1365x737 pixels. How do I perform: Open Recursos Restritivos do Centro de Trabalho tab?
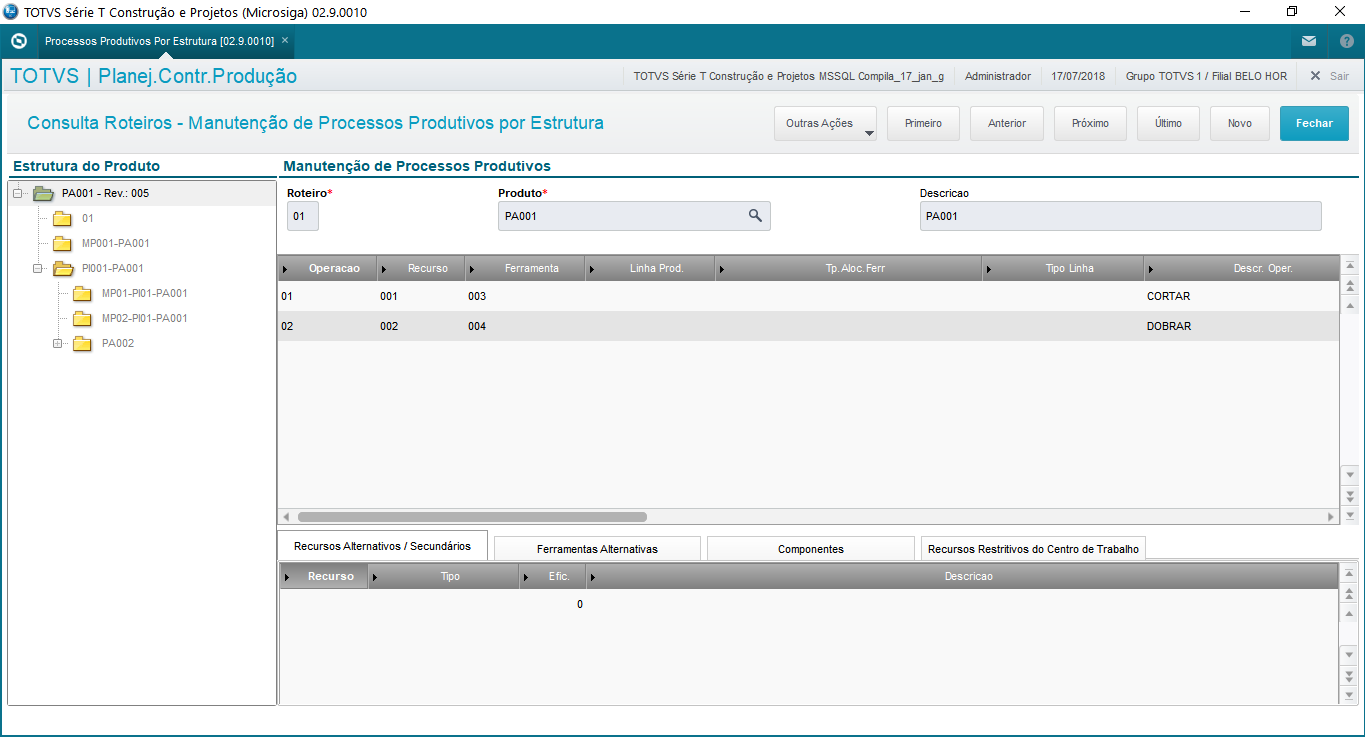[x=1033, y=549]
